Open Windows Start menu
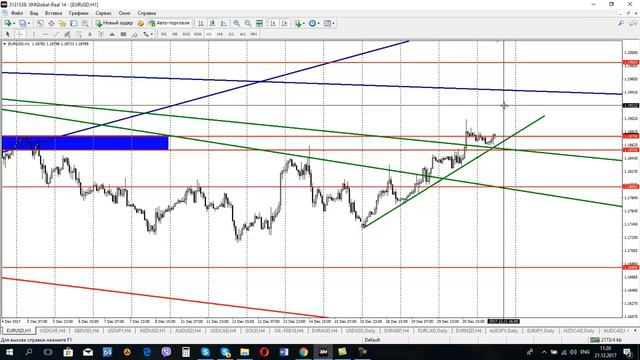This screenshot has width=640, height=360. click(9, 352)
